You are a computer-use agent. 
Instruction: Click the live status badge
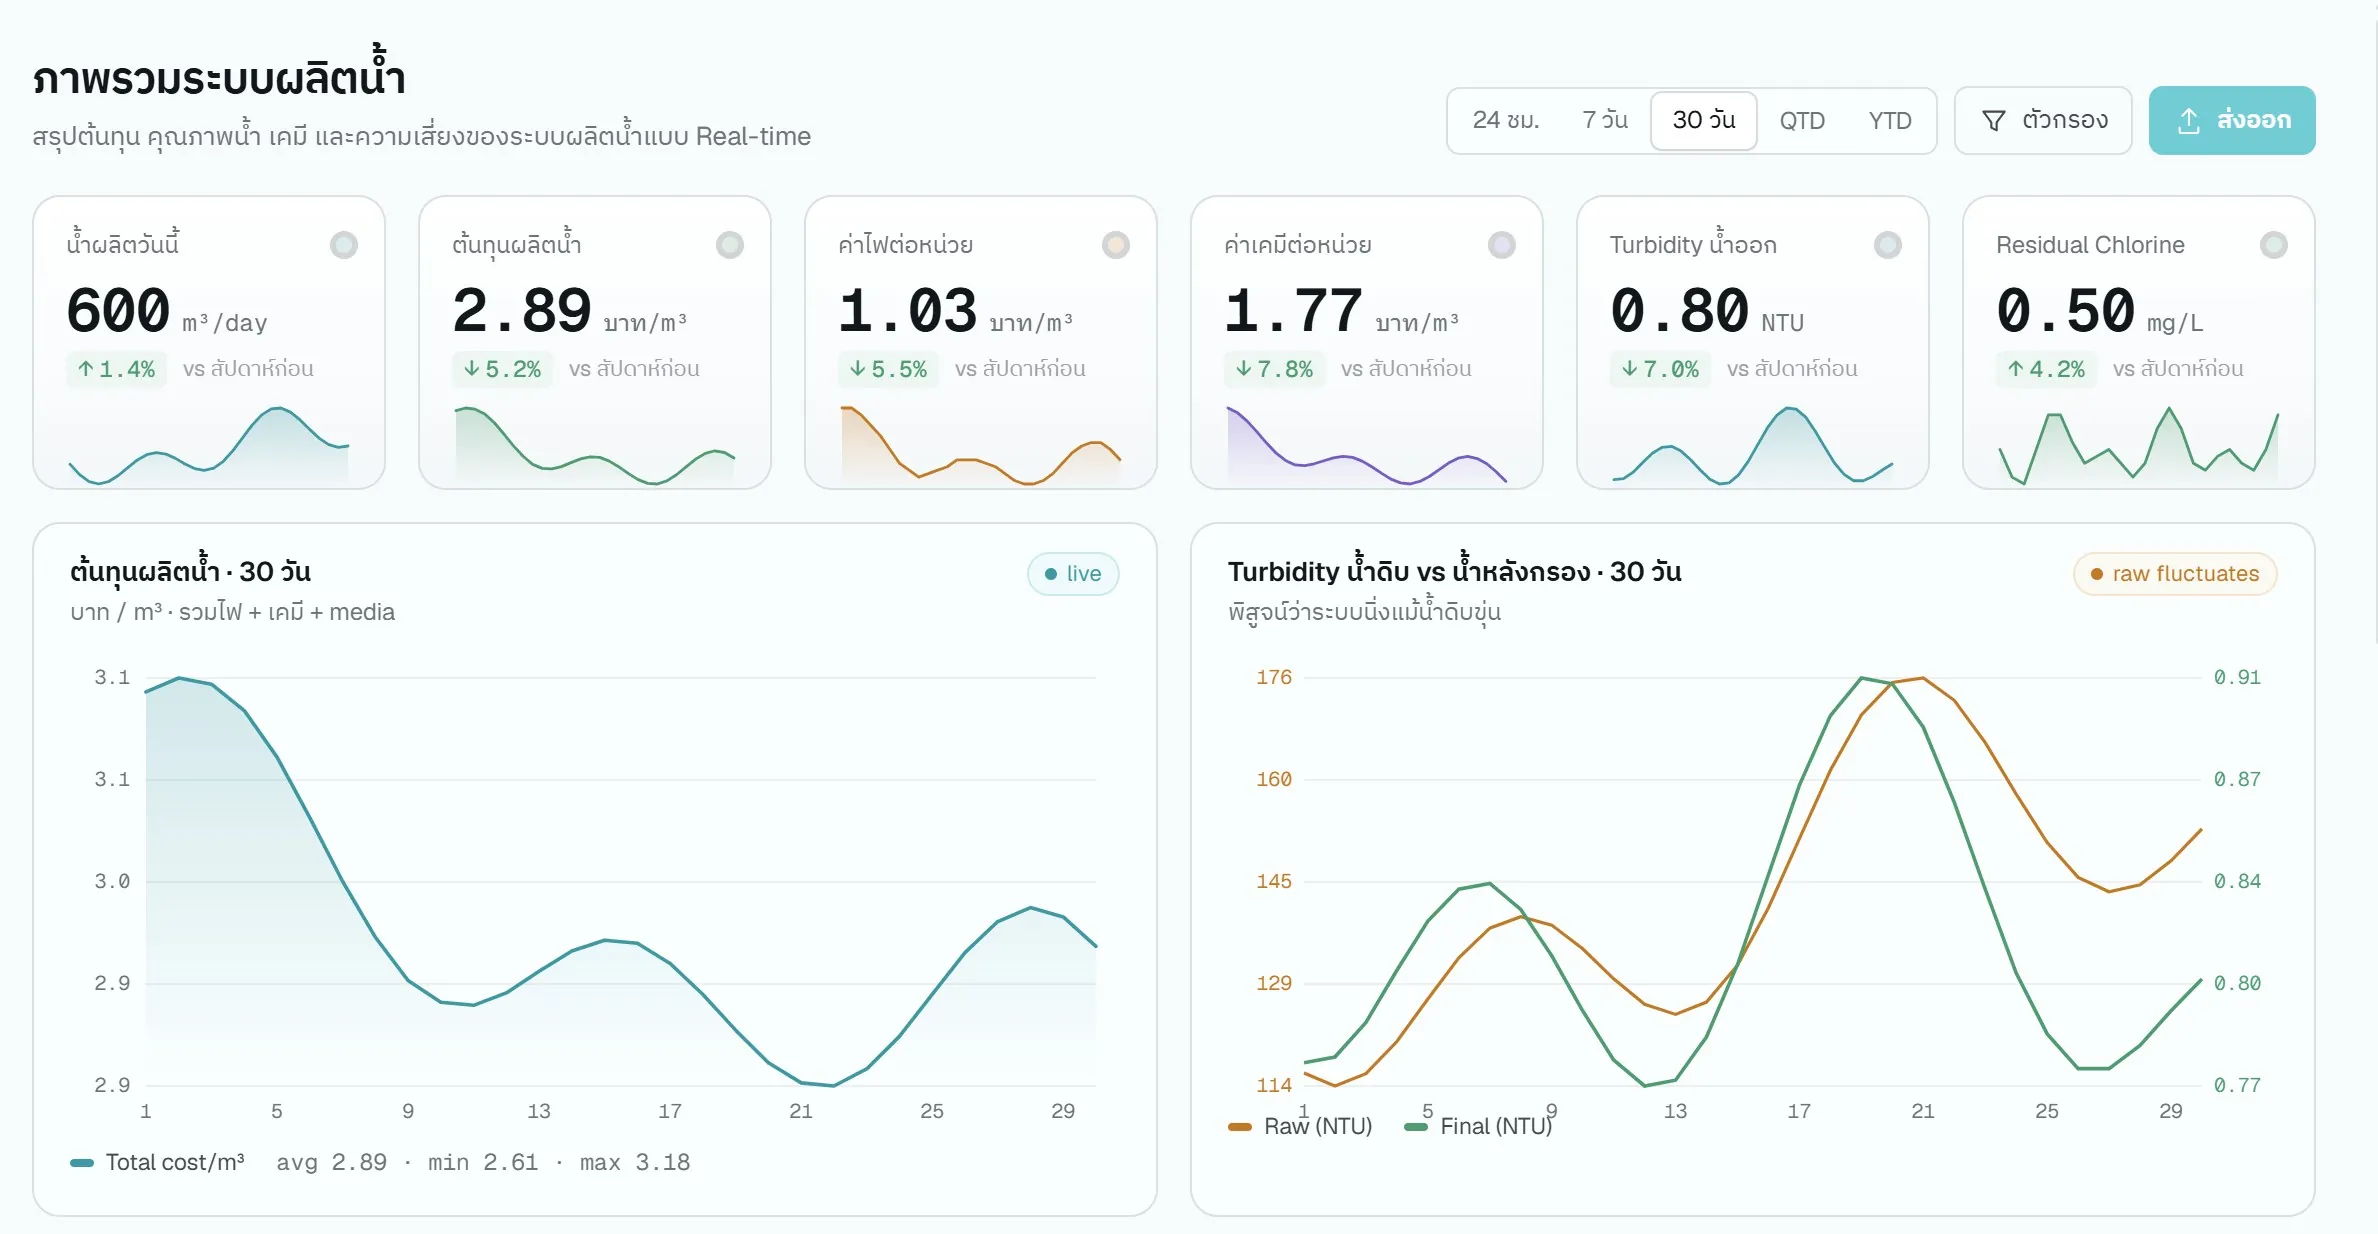point(1073,574)
